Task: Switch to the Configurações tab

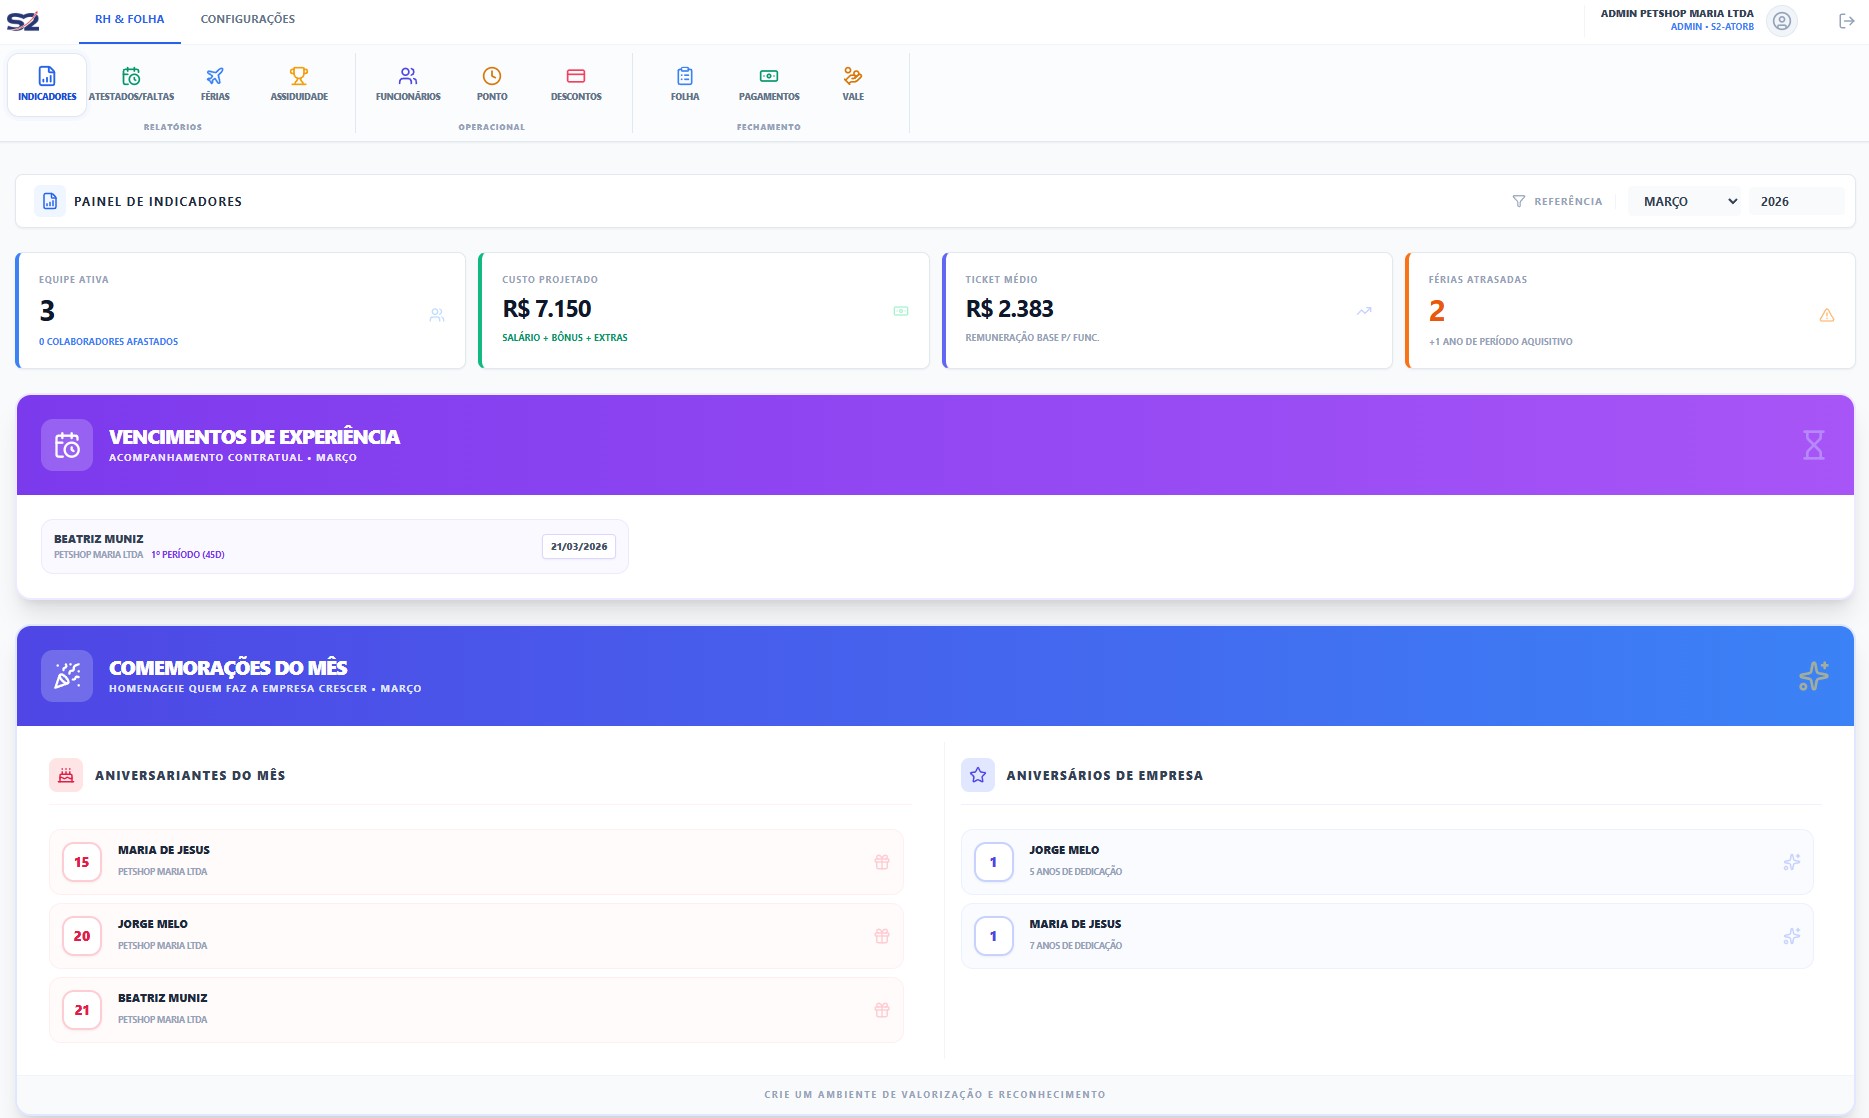Action: click(247, 19)
